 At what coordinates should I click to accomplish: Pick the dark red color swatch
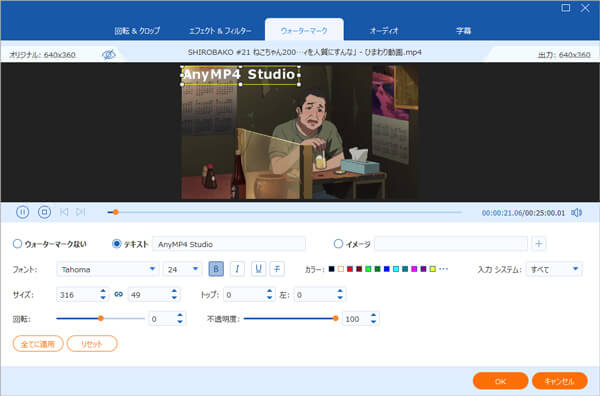[359, 269]
